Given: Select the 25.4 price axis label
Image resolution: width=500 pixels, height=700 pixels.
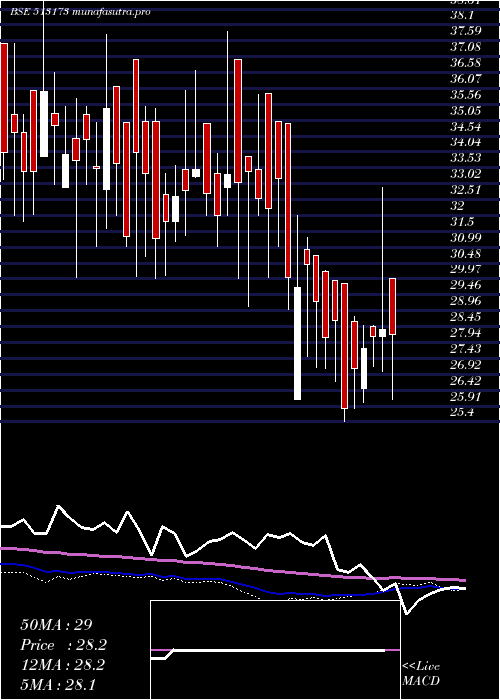Looking at the screenshot, I should (x=461, y=412).
